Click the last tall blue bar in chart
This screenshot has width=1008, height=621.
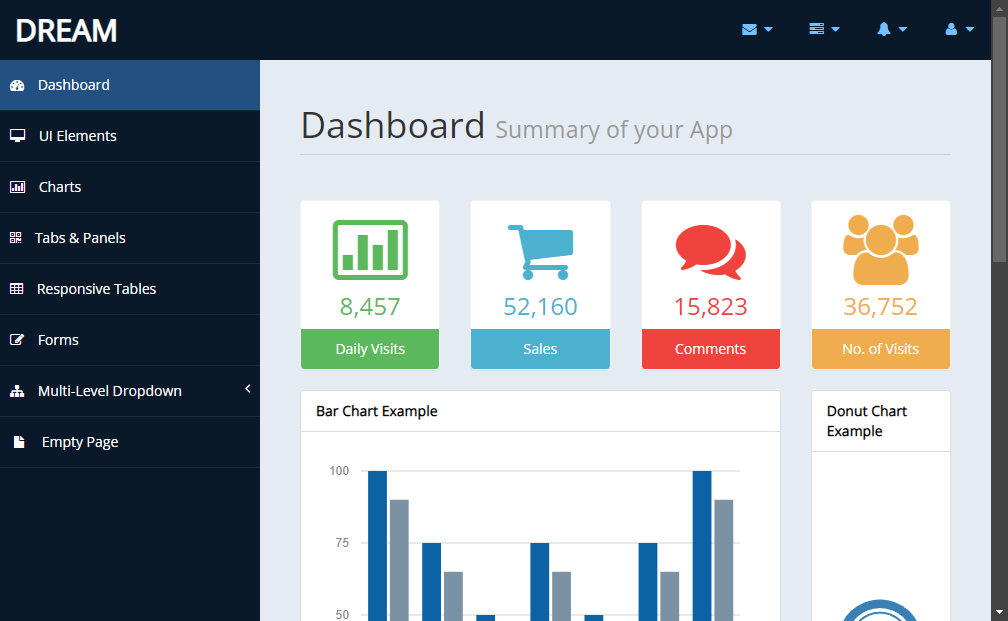[702, 546]
